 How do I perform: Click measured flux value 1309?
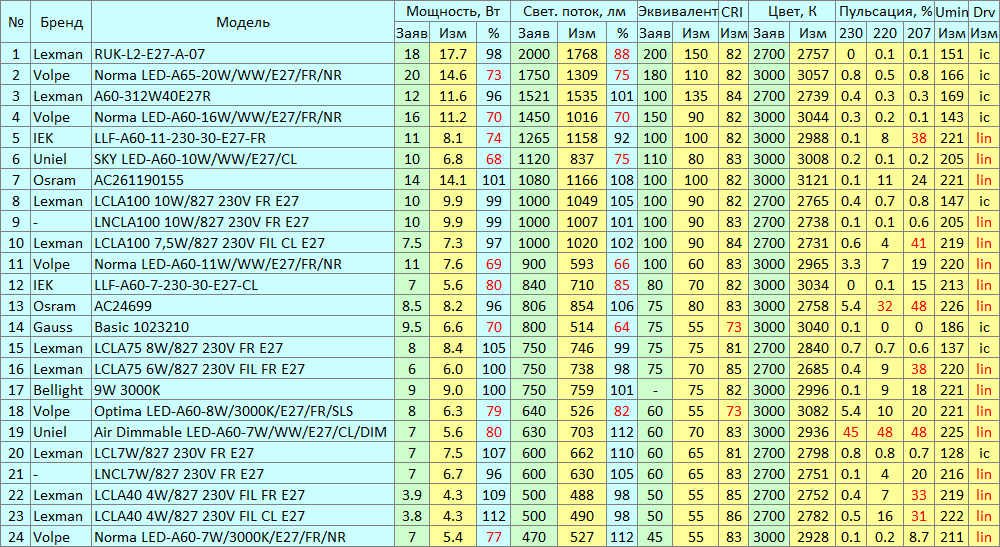click(583, 75)
